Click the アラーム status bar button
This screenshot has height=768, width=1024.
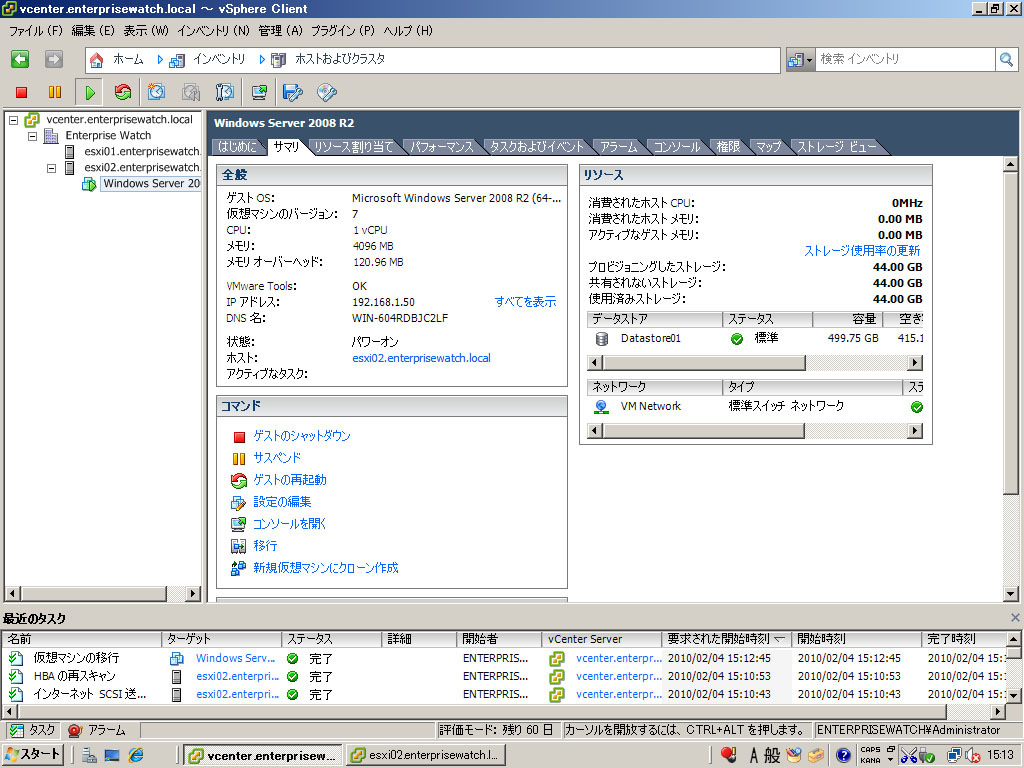tap(97, 730)
